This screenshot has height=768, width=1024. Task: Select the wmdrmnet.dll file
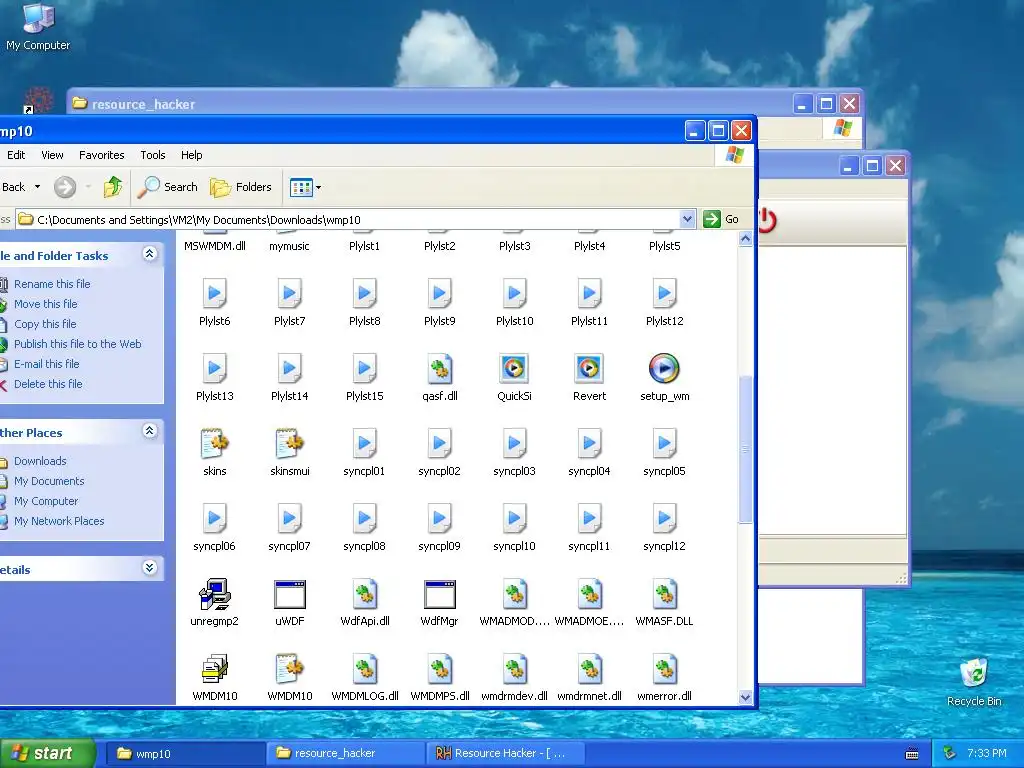click(x=589, y=669)
